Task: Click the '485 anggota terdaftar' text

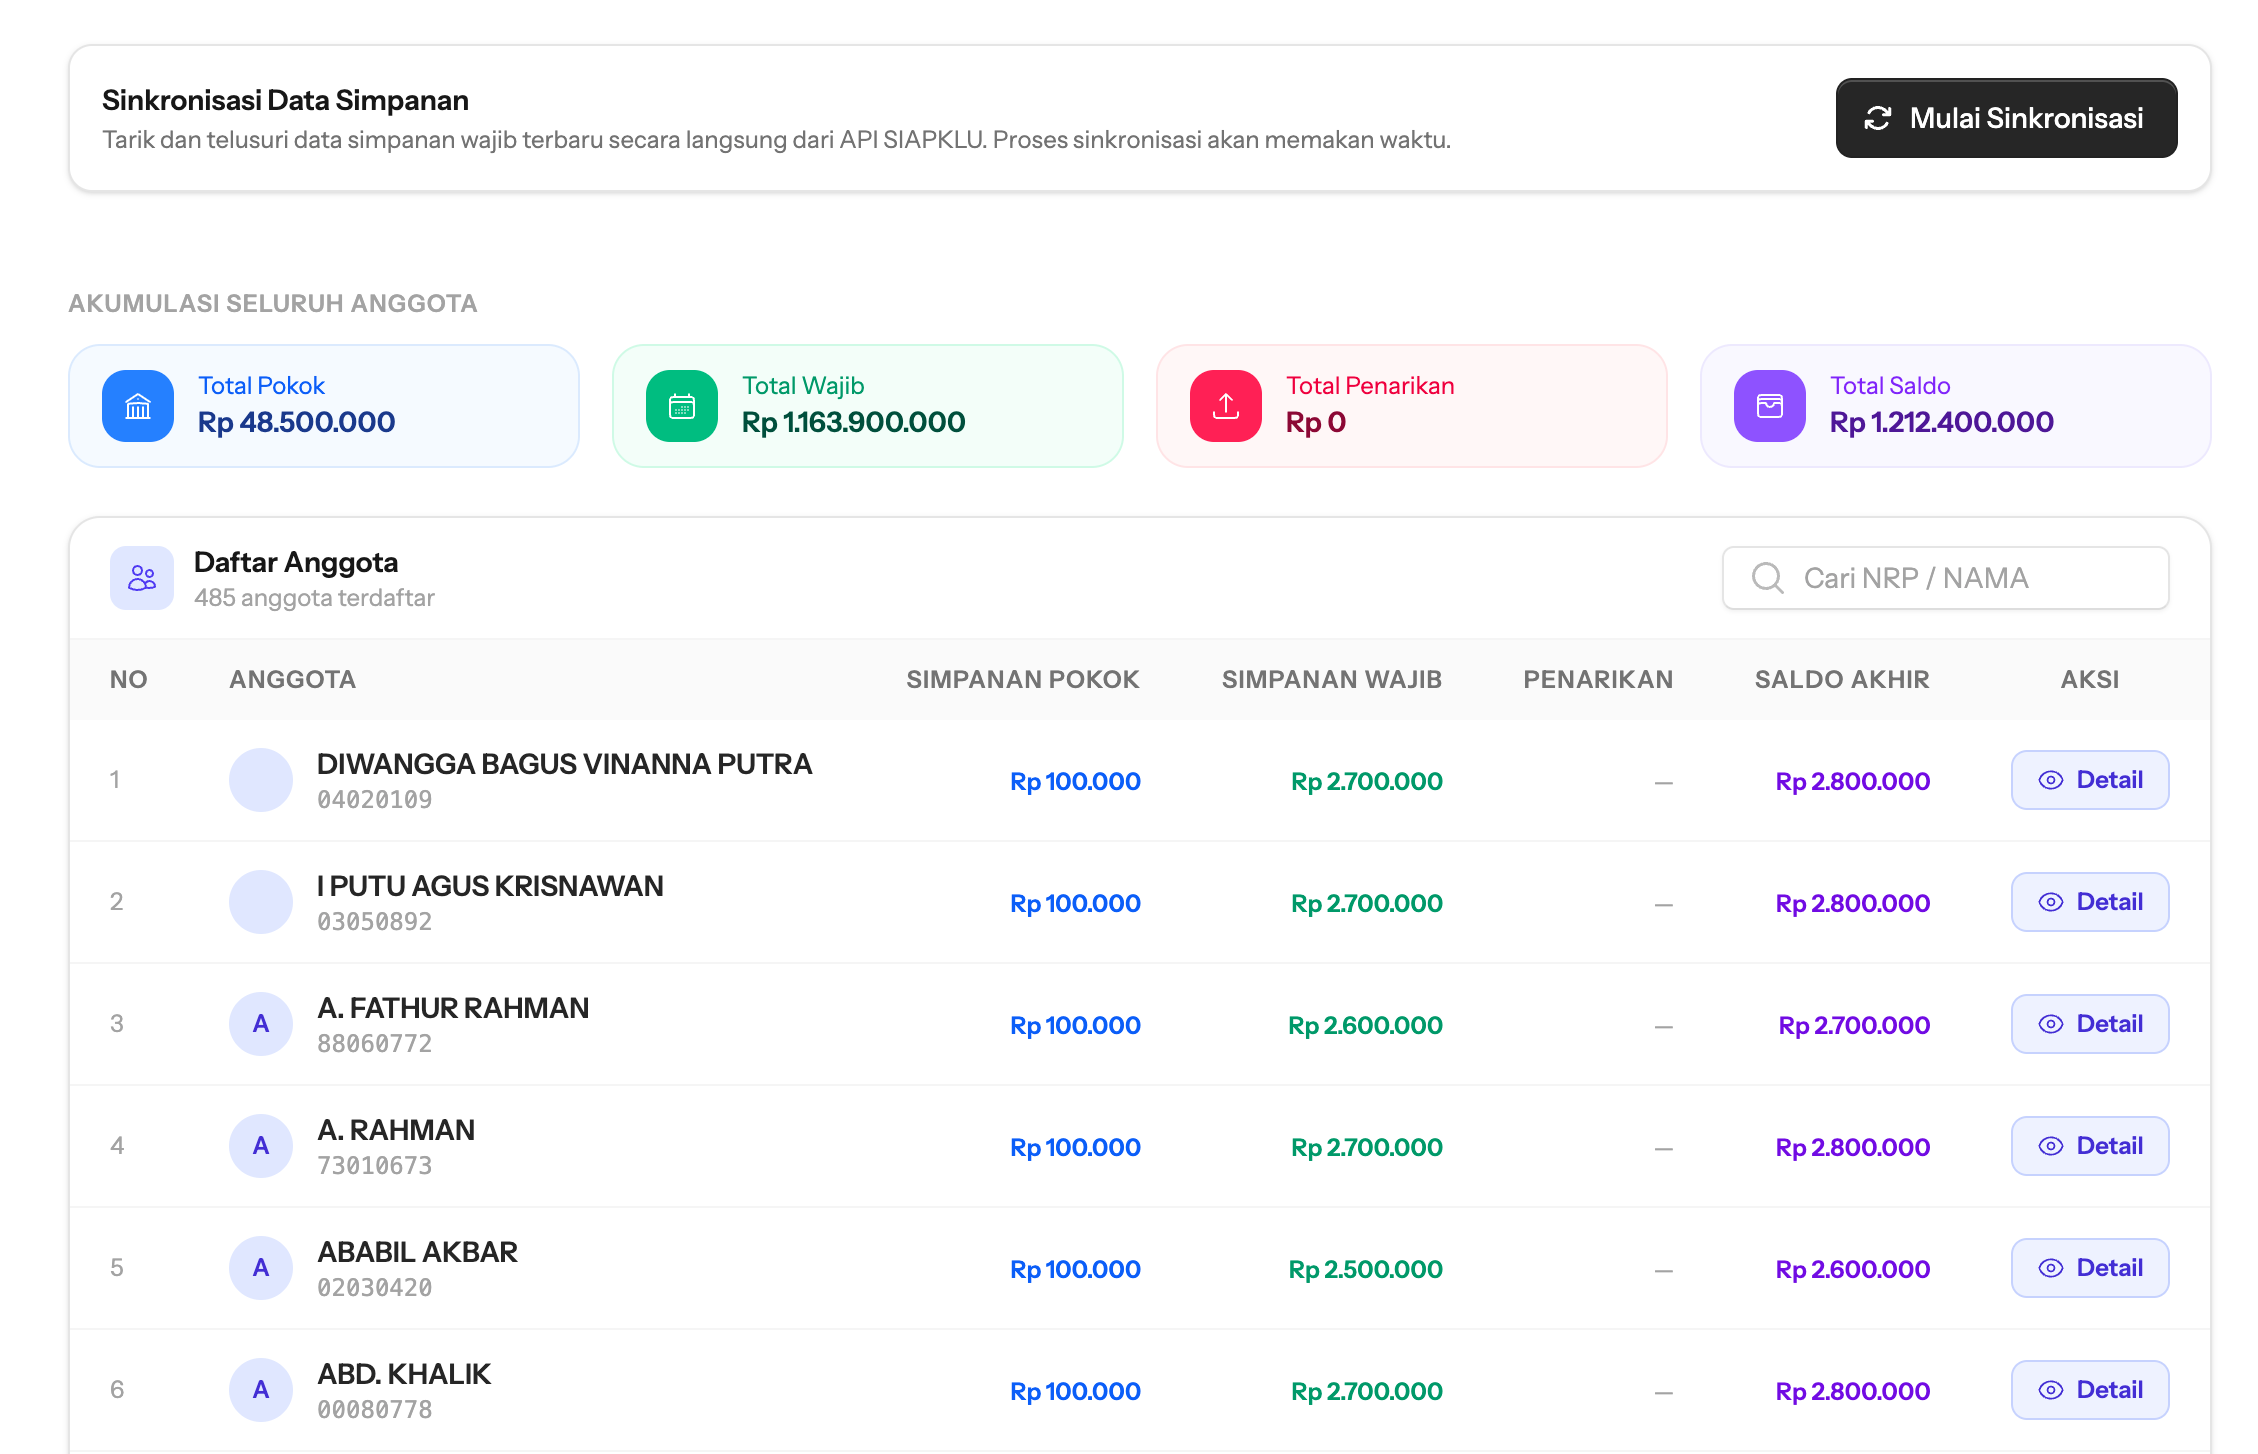Action: [x=314, y=598]
